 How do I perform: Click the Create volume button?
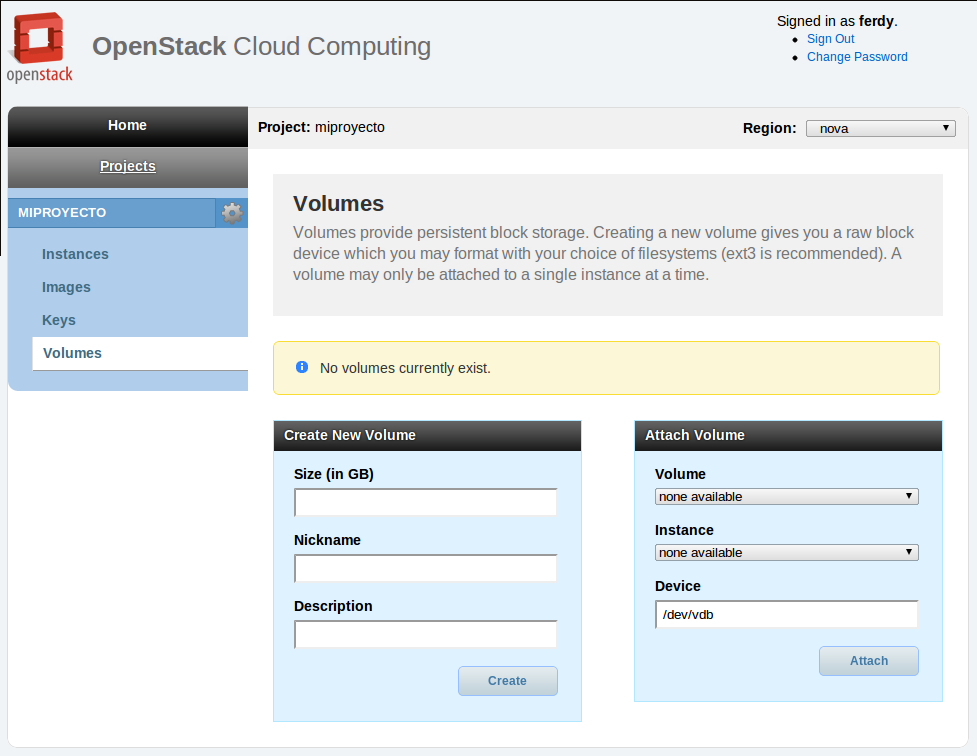point(508,681)
